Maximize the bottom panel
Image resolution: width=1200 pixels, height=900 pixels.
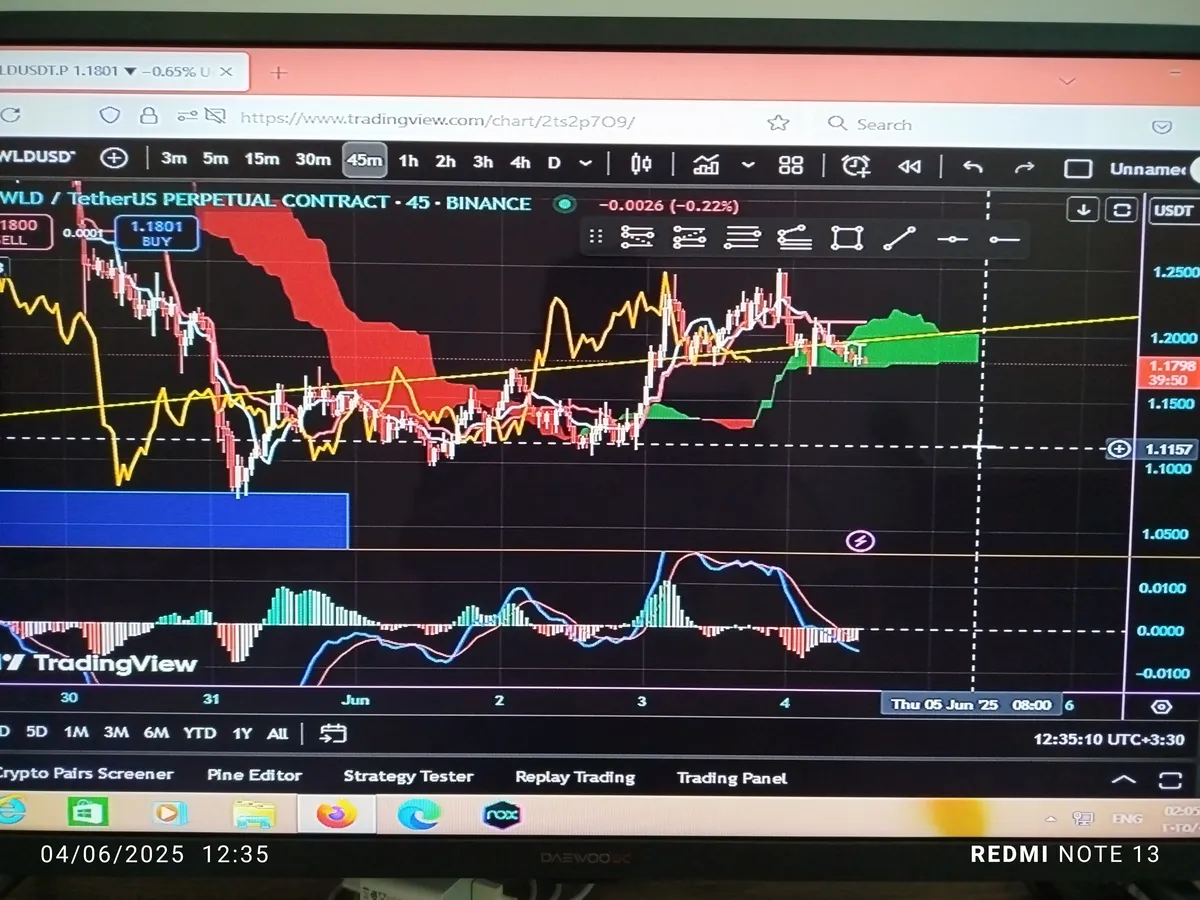point(1170,780)
